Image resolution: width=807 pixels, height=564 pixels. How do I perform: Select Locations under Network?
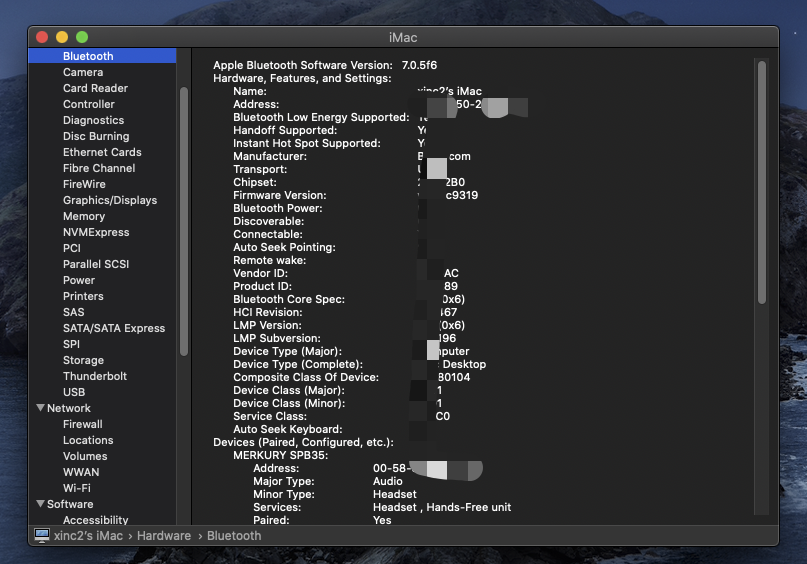[88, 440]
